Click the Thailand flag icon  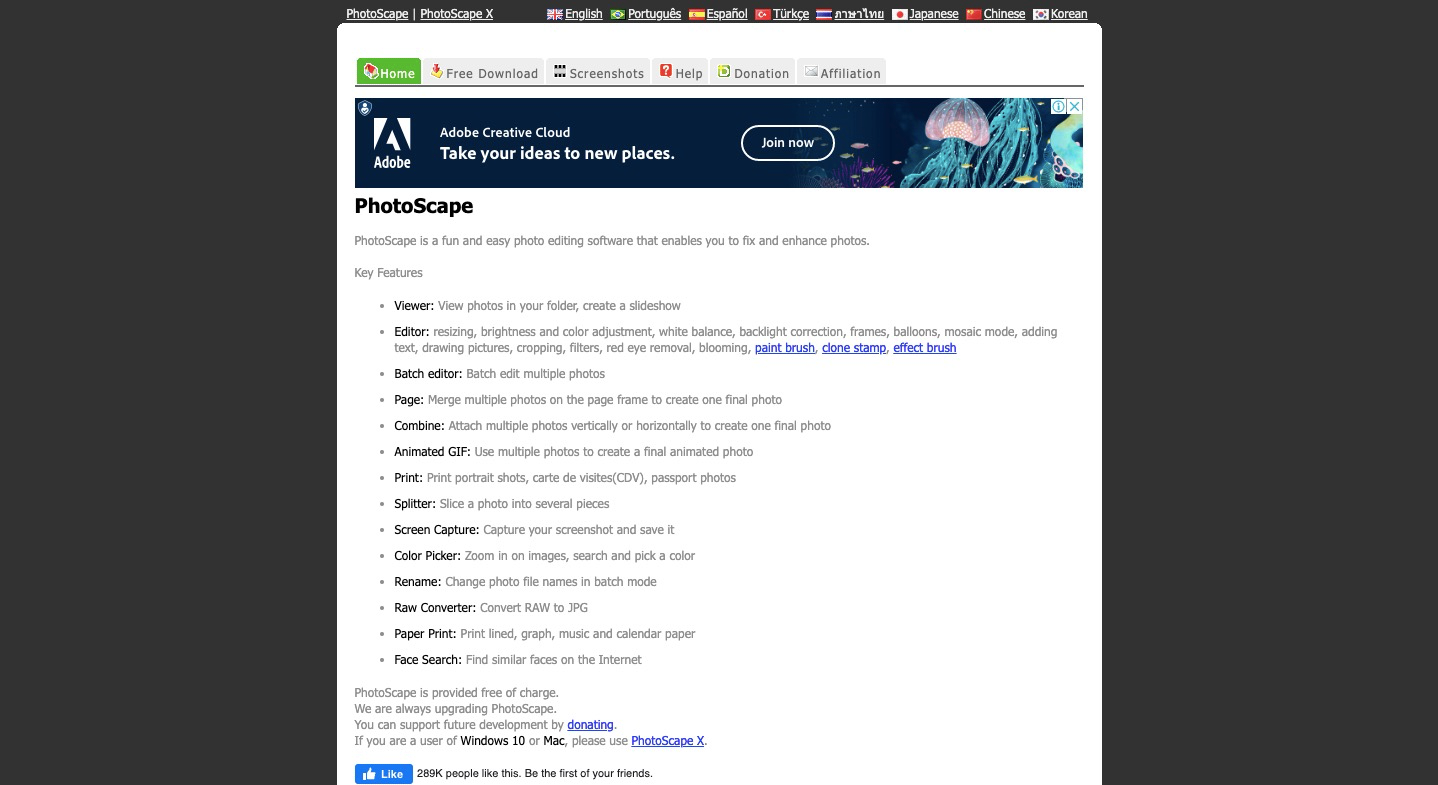[823, 14]
